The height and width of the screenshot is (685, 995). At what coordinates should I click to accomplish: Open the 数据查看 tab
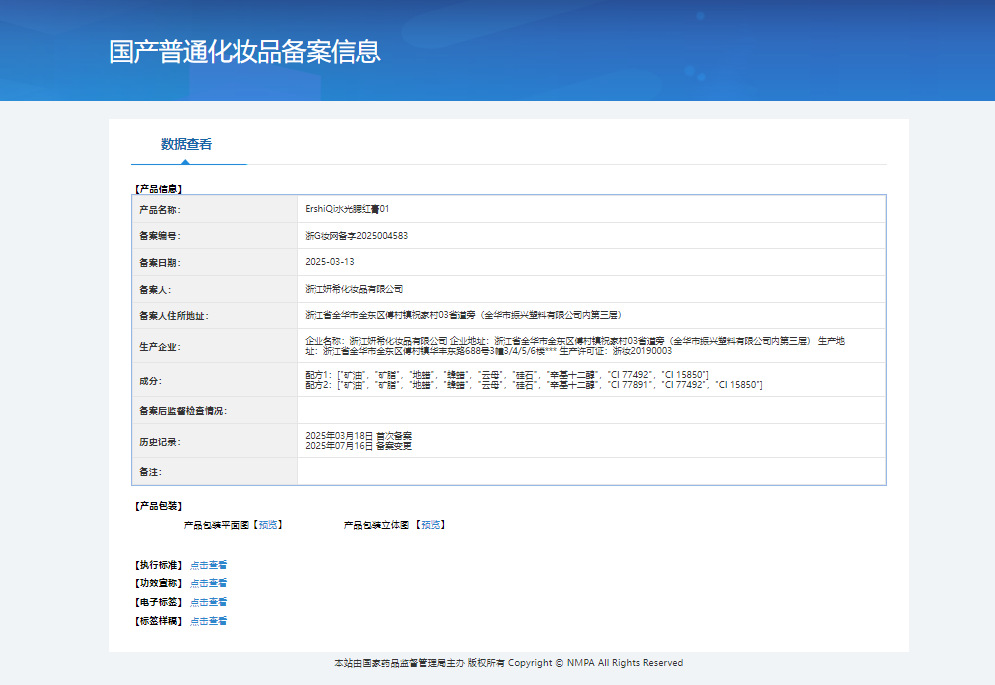(x=186, y=144)
